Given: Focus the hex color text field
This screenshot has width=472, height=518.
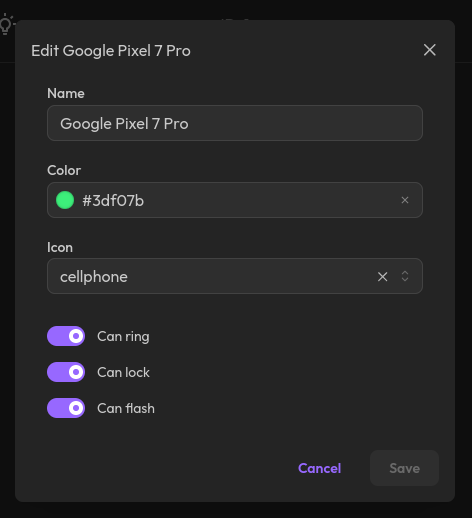Looking at the screenshot, I should tap(233, 200).
